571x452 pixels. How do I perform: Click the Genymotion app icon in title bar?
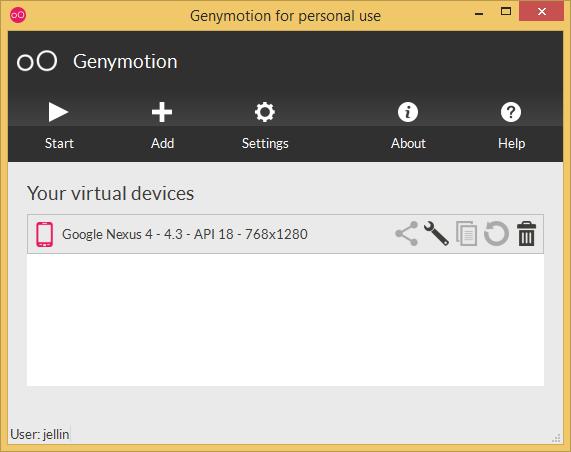(18, 15)
